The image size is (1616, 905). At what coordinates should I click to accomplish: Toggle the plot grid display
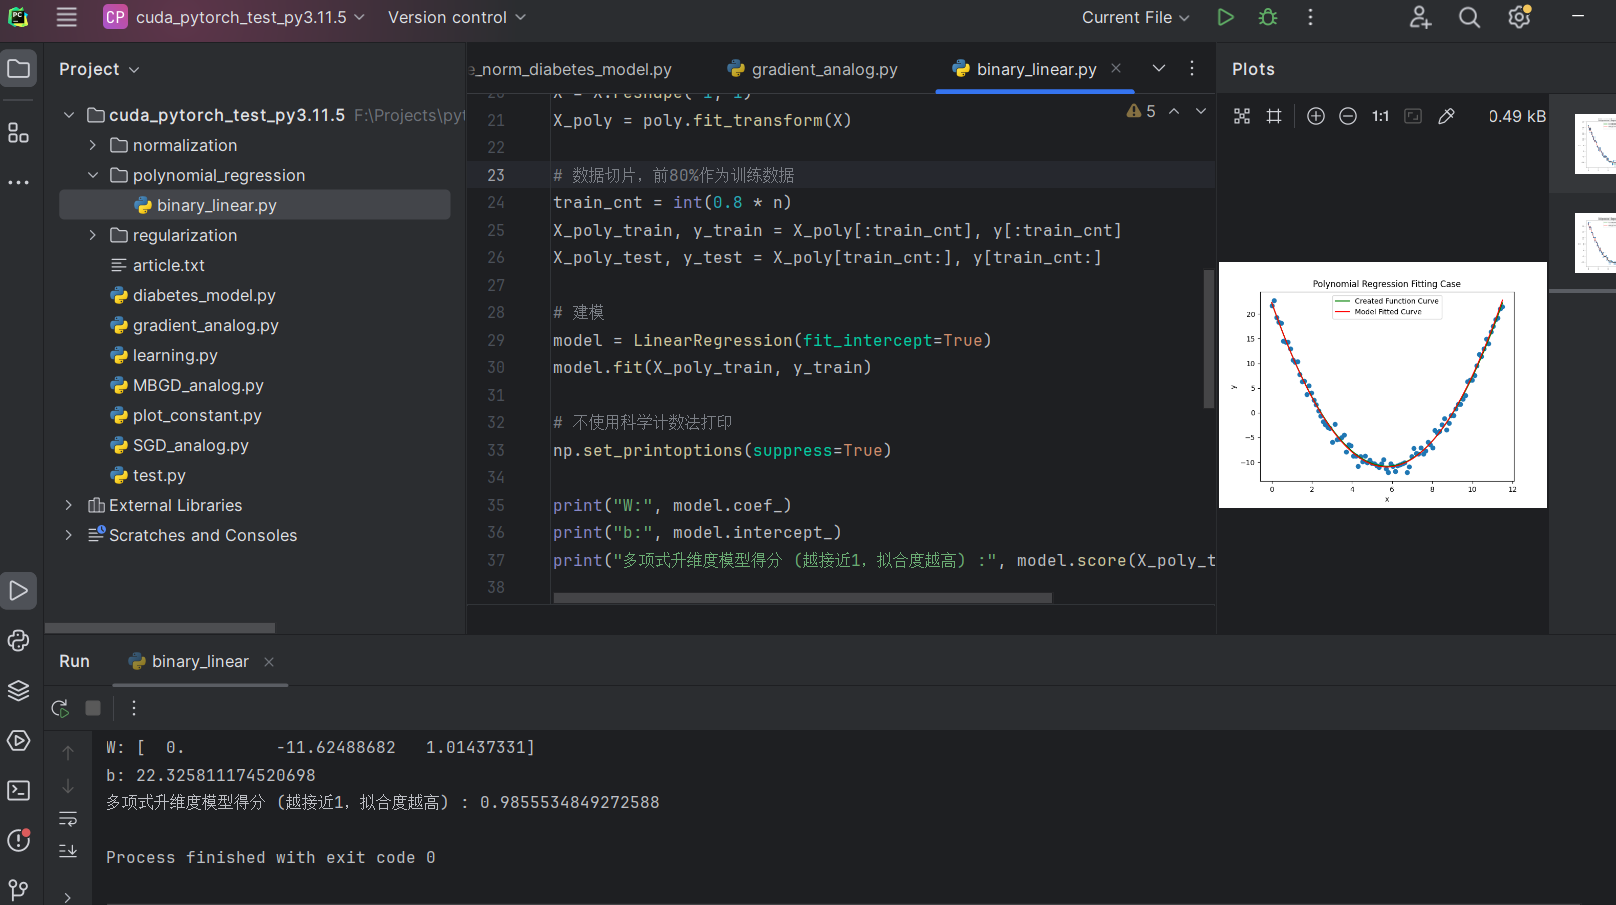coord(1274,116)
